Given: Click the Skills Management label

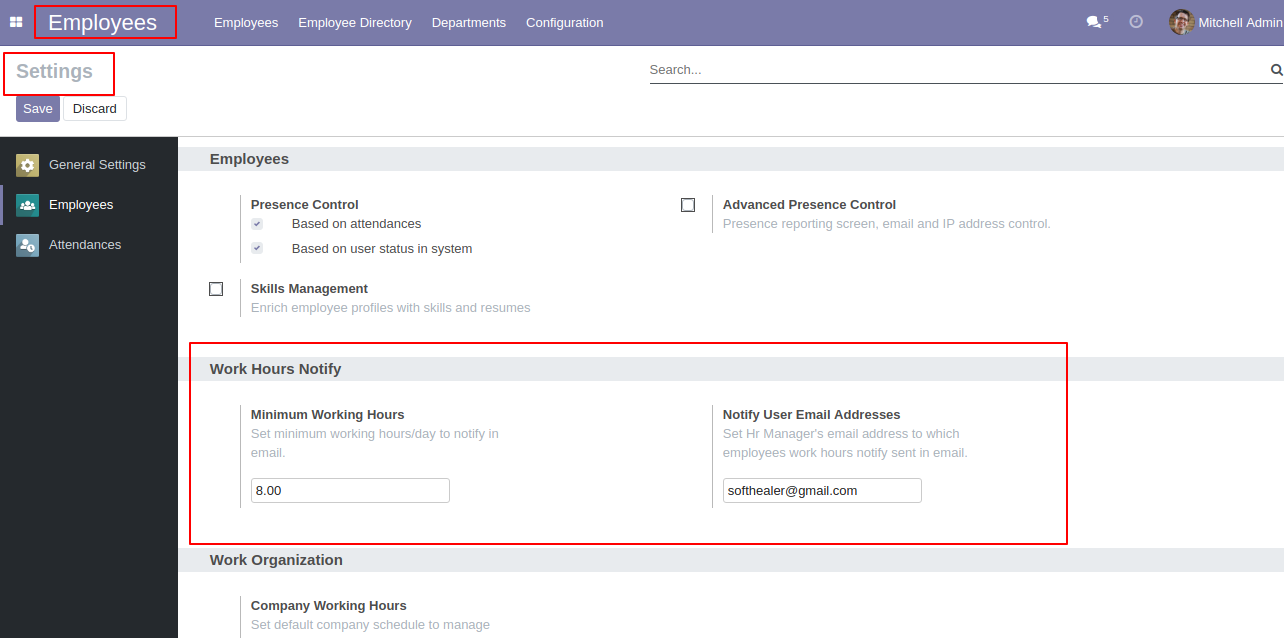Looking at the screenshot, I should pyautogui.click(x=309, y=289).
